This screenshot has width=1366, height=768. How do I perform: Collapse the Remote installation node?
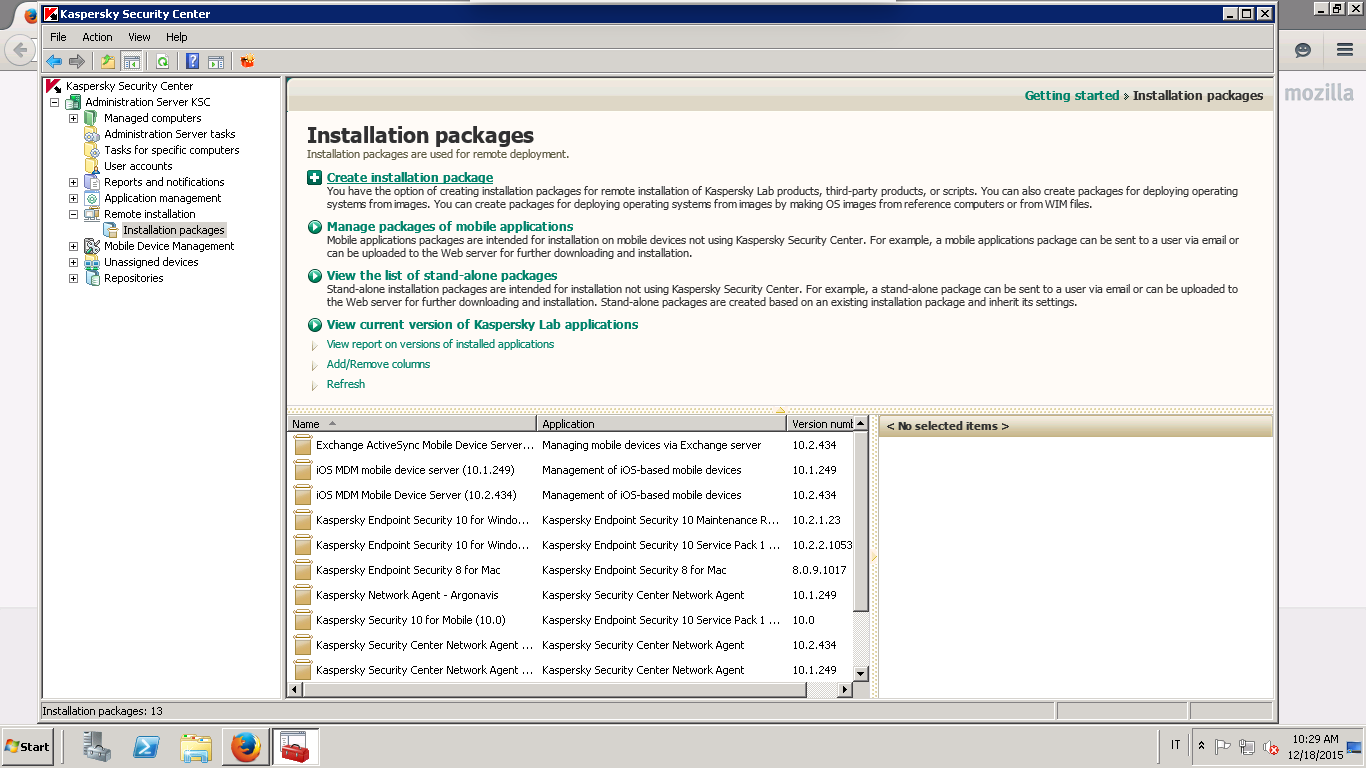coord(73,214)
